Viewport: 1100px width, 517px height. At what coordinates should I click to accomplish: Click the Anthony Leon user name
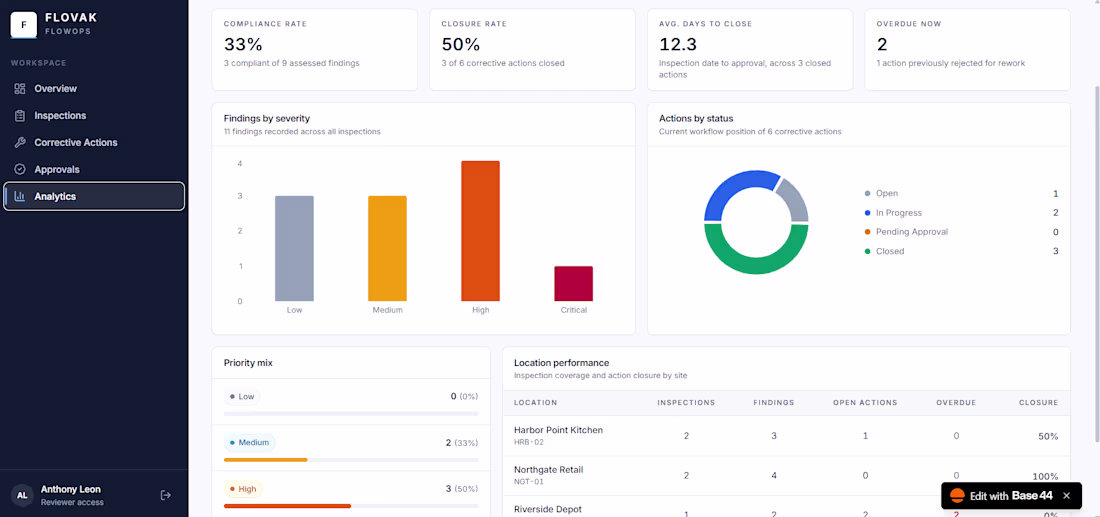(71, 489)
